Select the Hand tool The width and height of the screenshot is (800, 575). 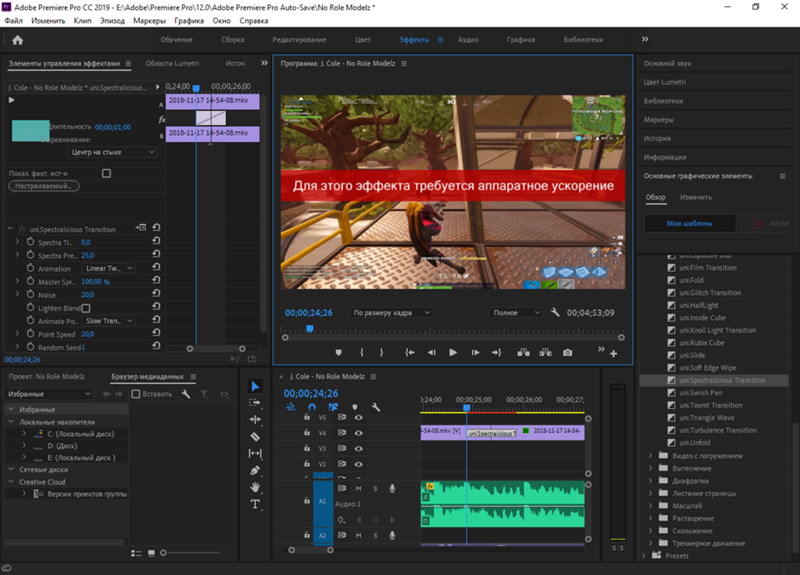255,487
